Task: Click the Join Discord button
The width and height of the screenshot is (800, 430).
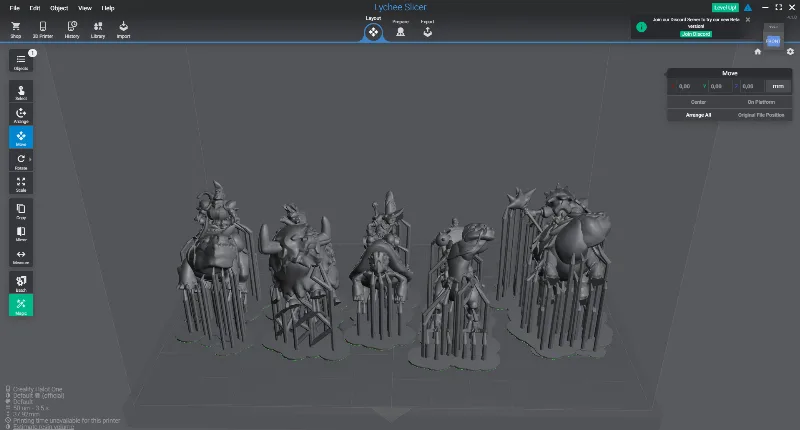Action: click(696, 34)
